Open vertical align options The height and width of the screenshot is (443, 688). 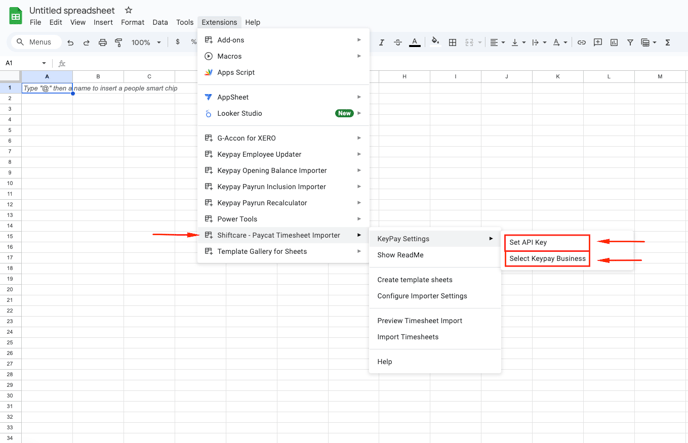518,43
